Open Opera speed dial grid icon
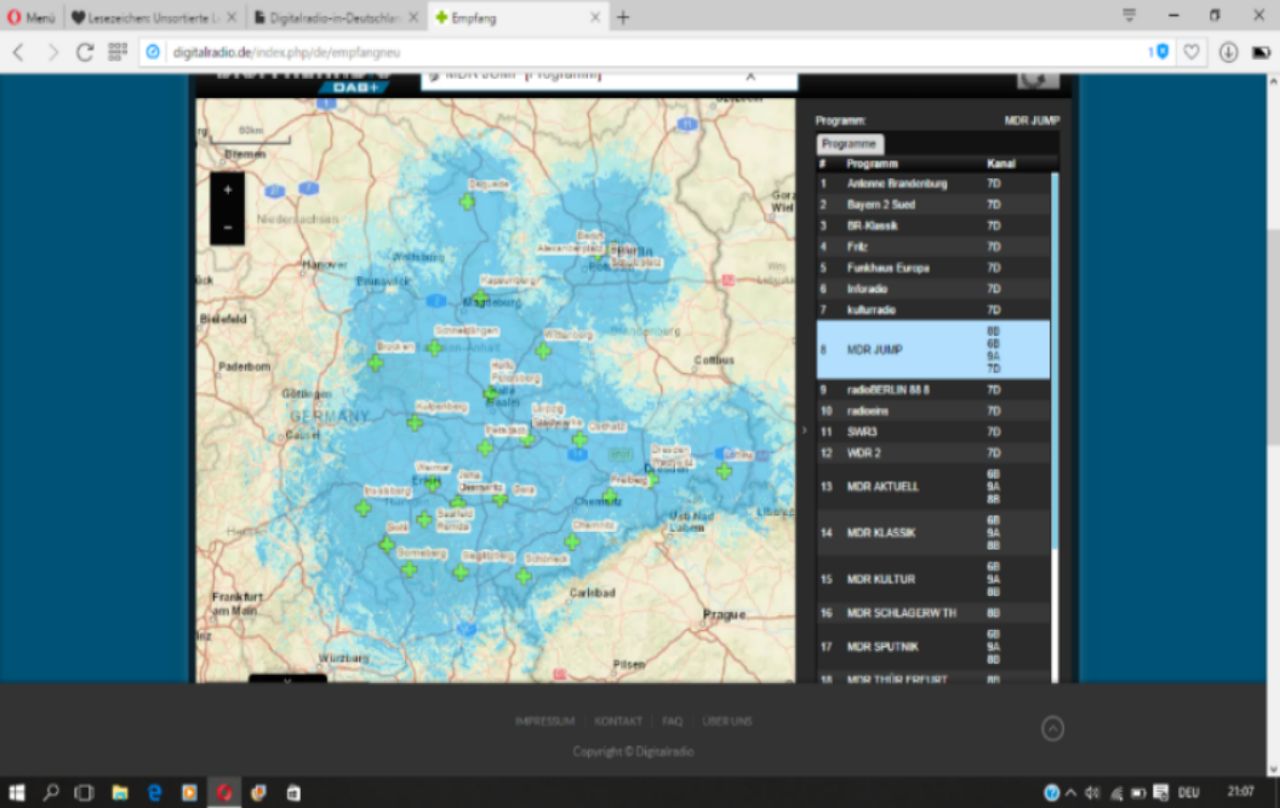The height and width of the screenshot is (808, 1280). point(117,52)
